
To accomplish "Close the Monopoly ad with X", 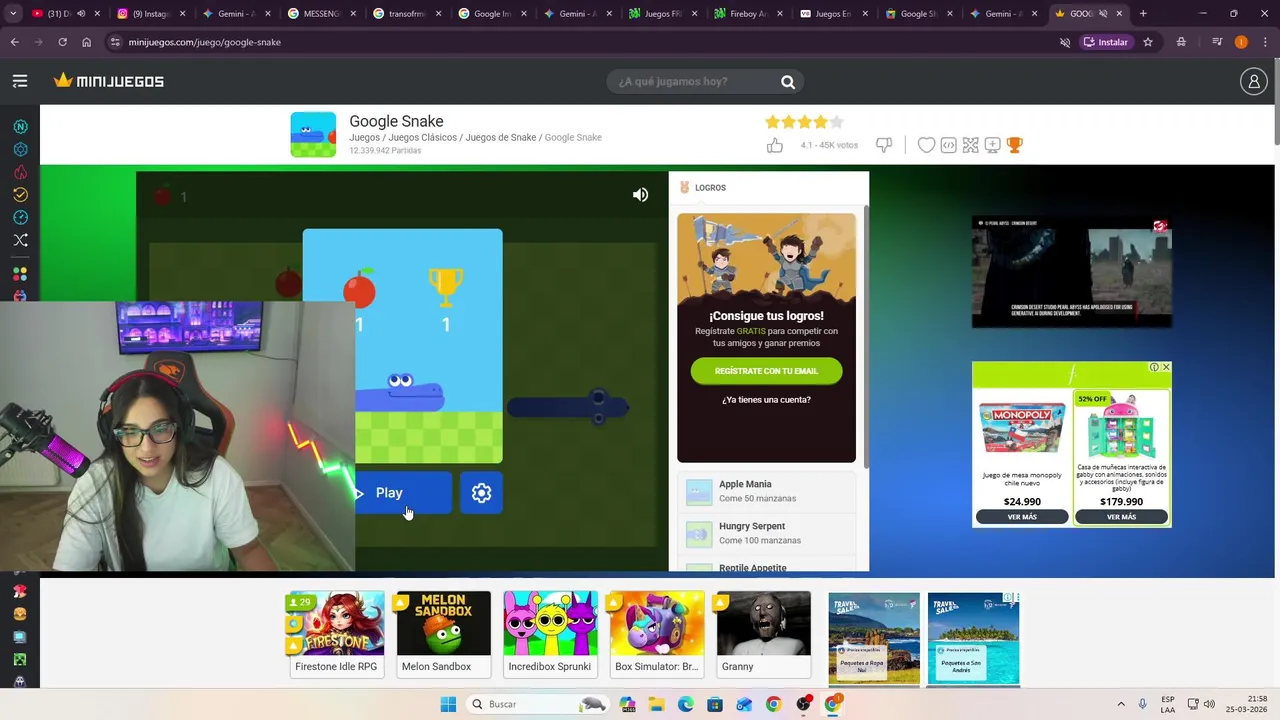I will 1165,367.
